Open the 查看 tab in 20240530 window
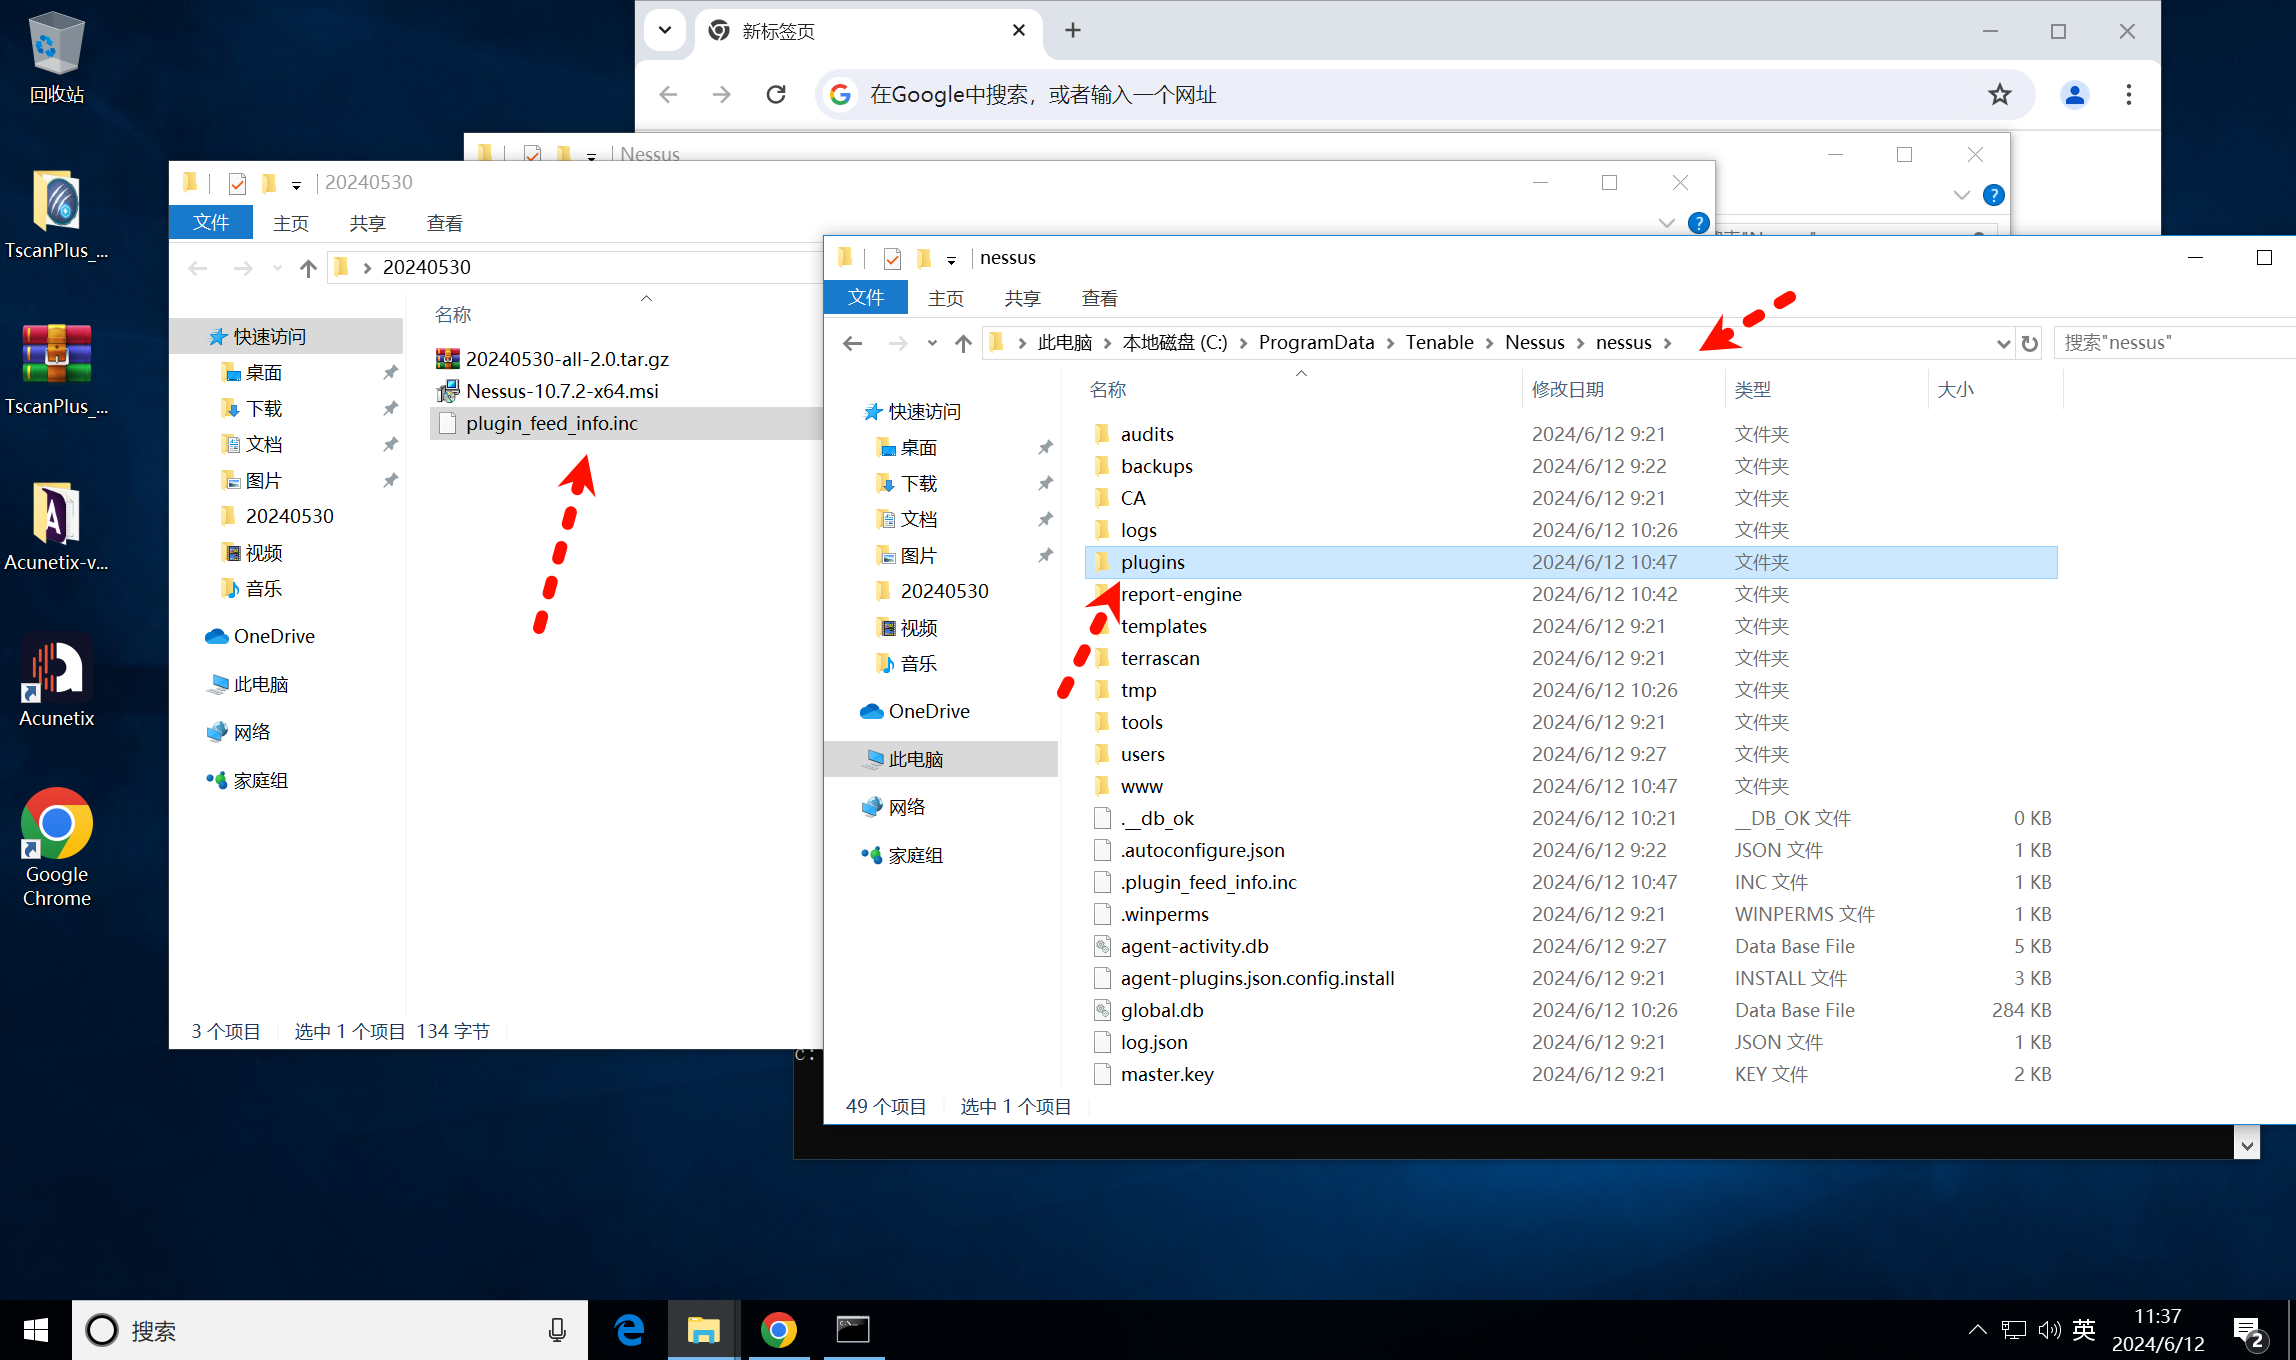Image resolution: width=2296 pixels, height=1360 pixels. point(444,222)
